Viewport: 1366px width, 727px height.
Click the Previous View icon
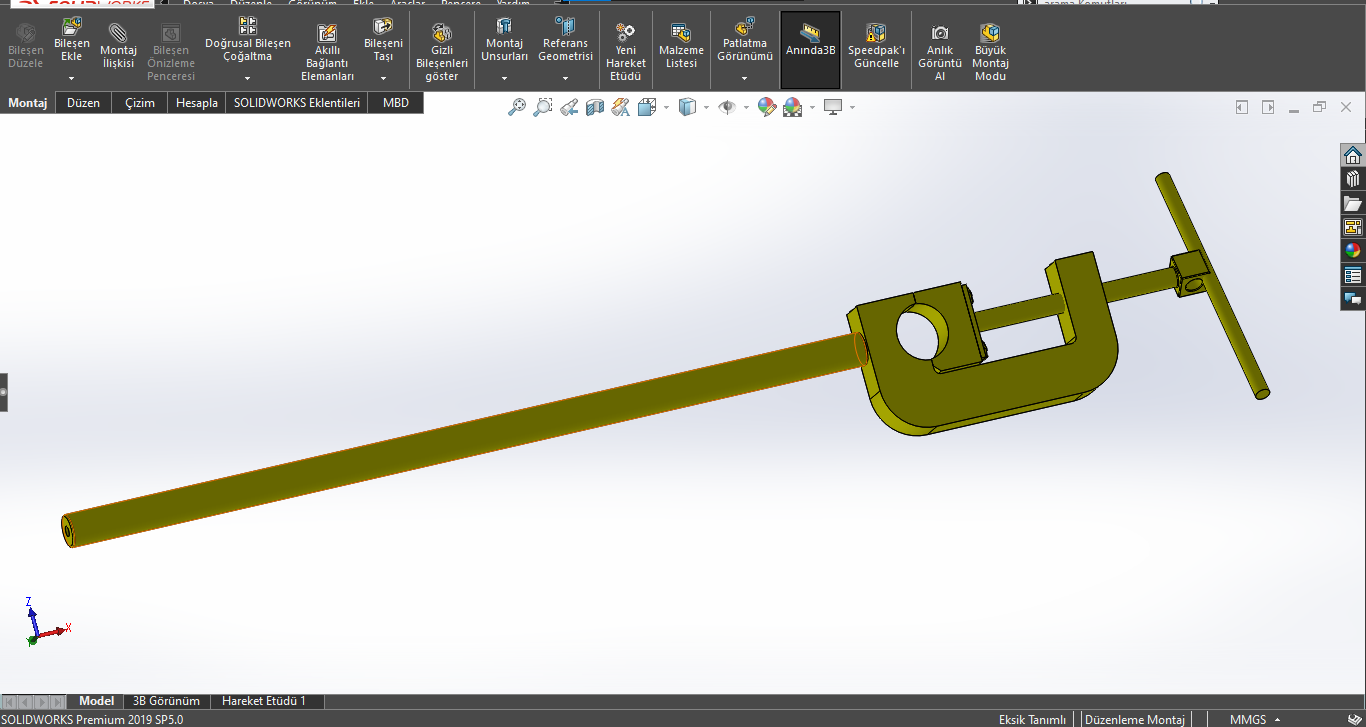coord(569,107)
